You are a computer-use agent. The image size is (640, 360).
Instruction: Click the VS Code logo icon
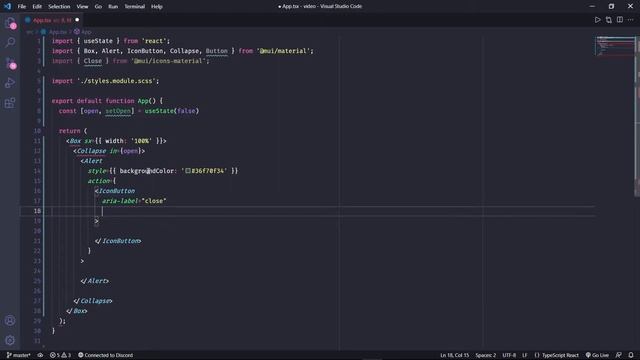pyautogui.click(x=7, y=6)
